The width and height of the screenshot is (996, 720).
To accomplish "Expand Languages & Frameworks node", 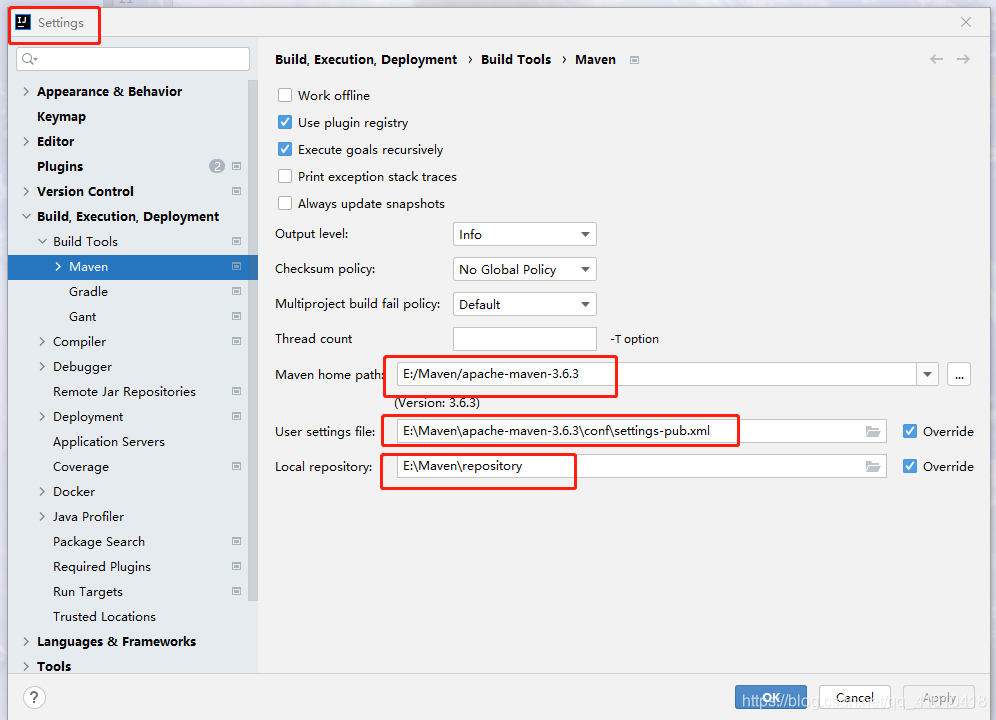I will 26,641.
